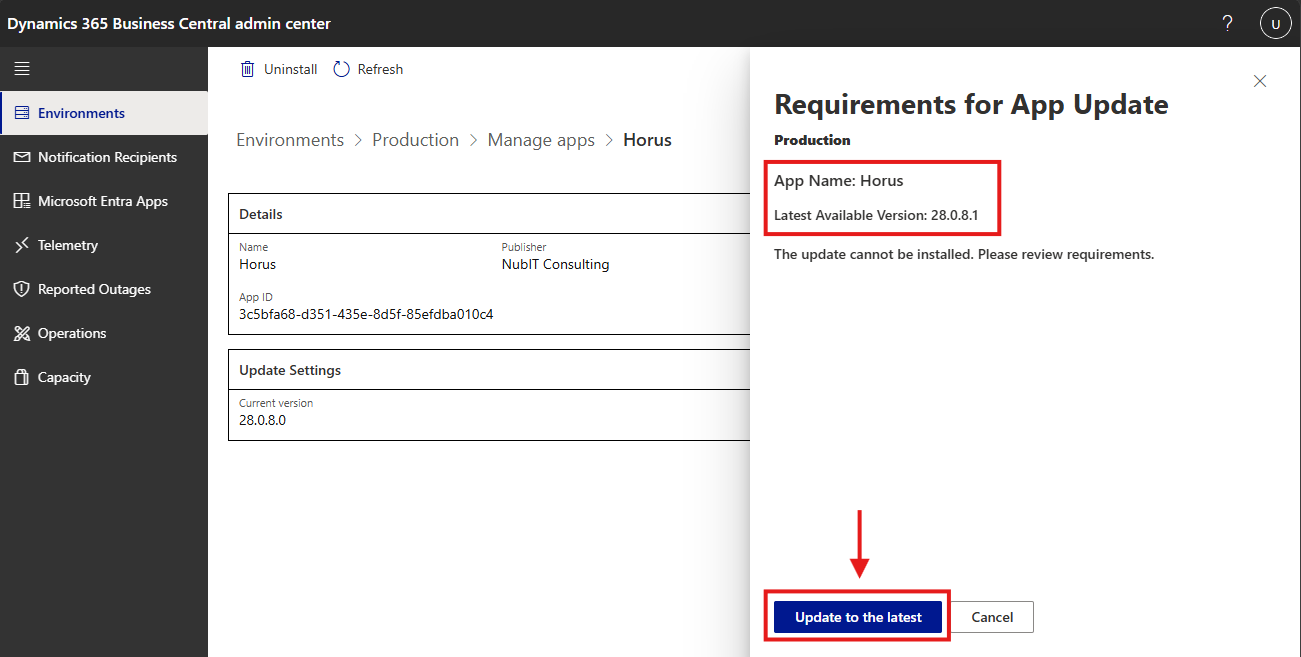Click the Dynamics 365 Business Central admin center title

[x=169, y=23]
